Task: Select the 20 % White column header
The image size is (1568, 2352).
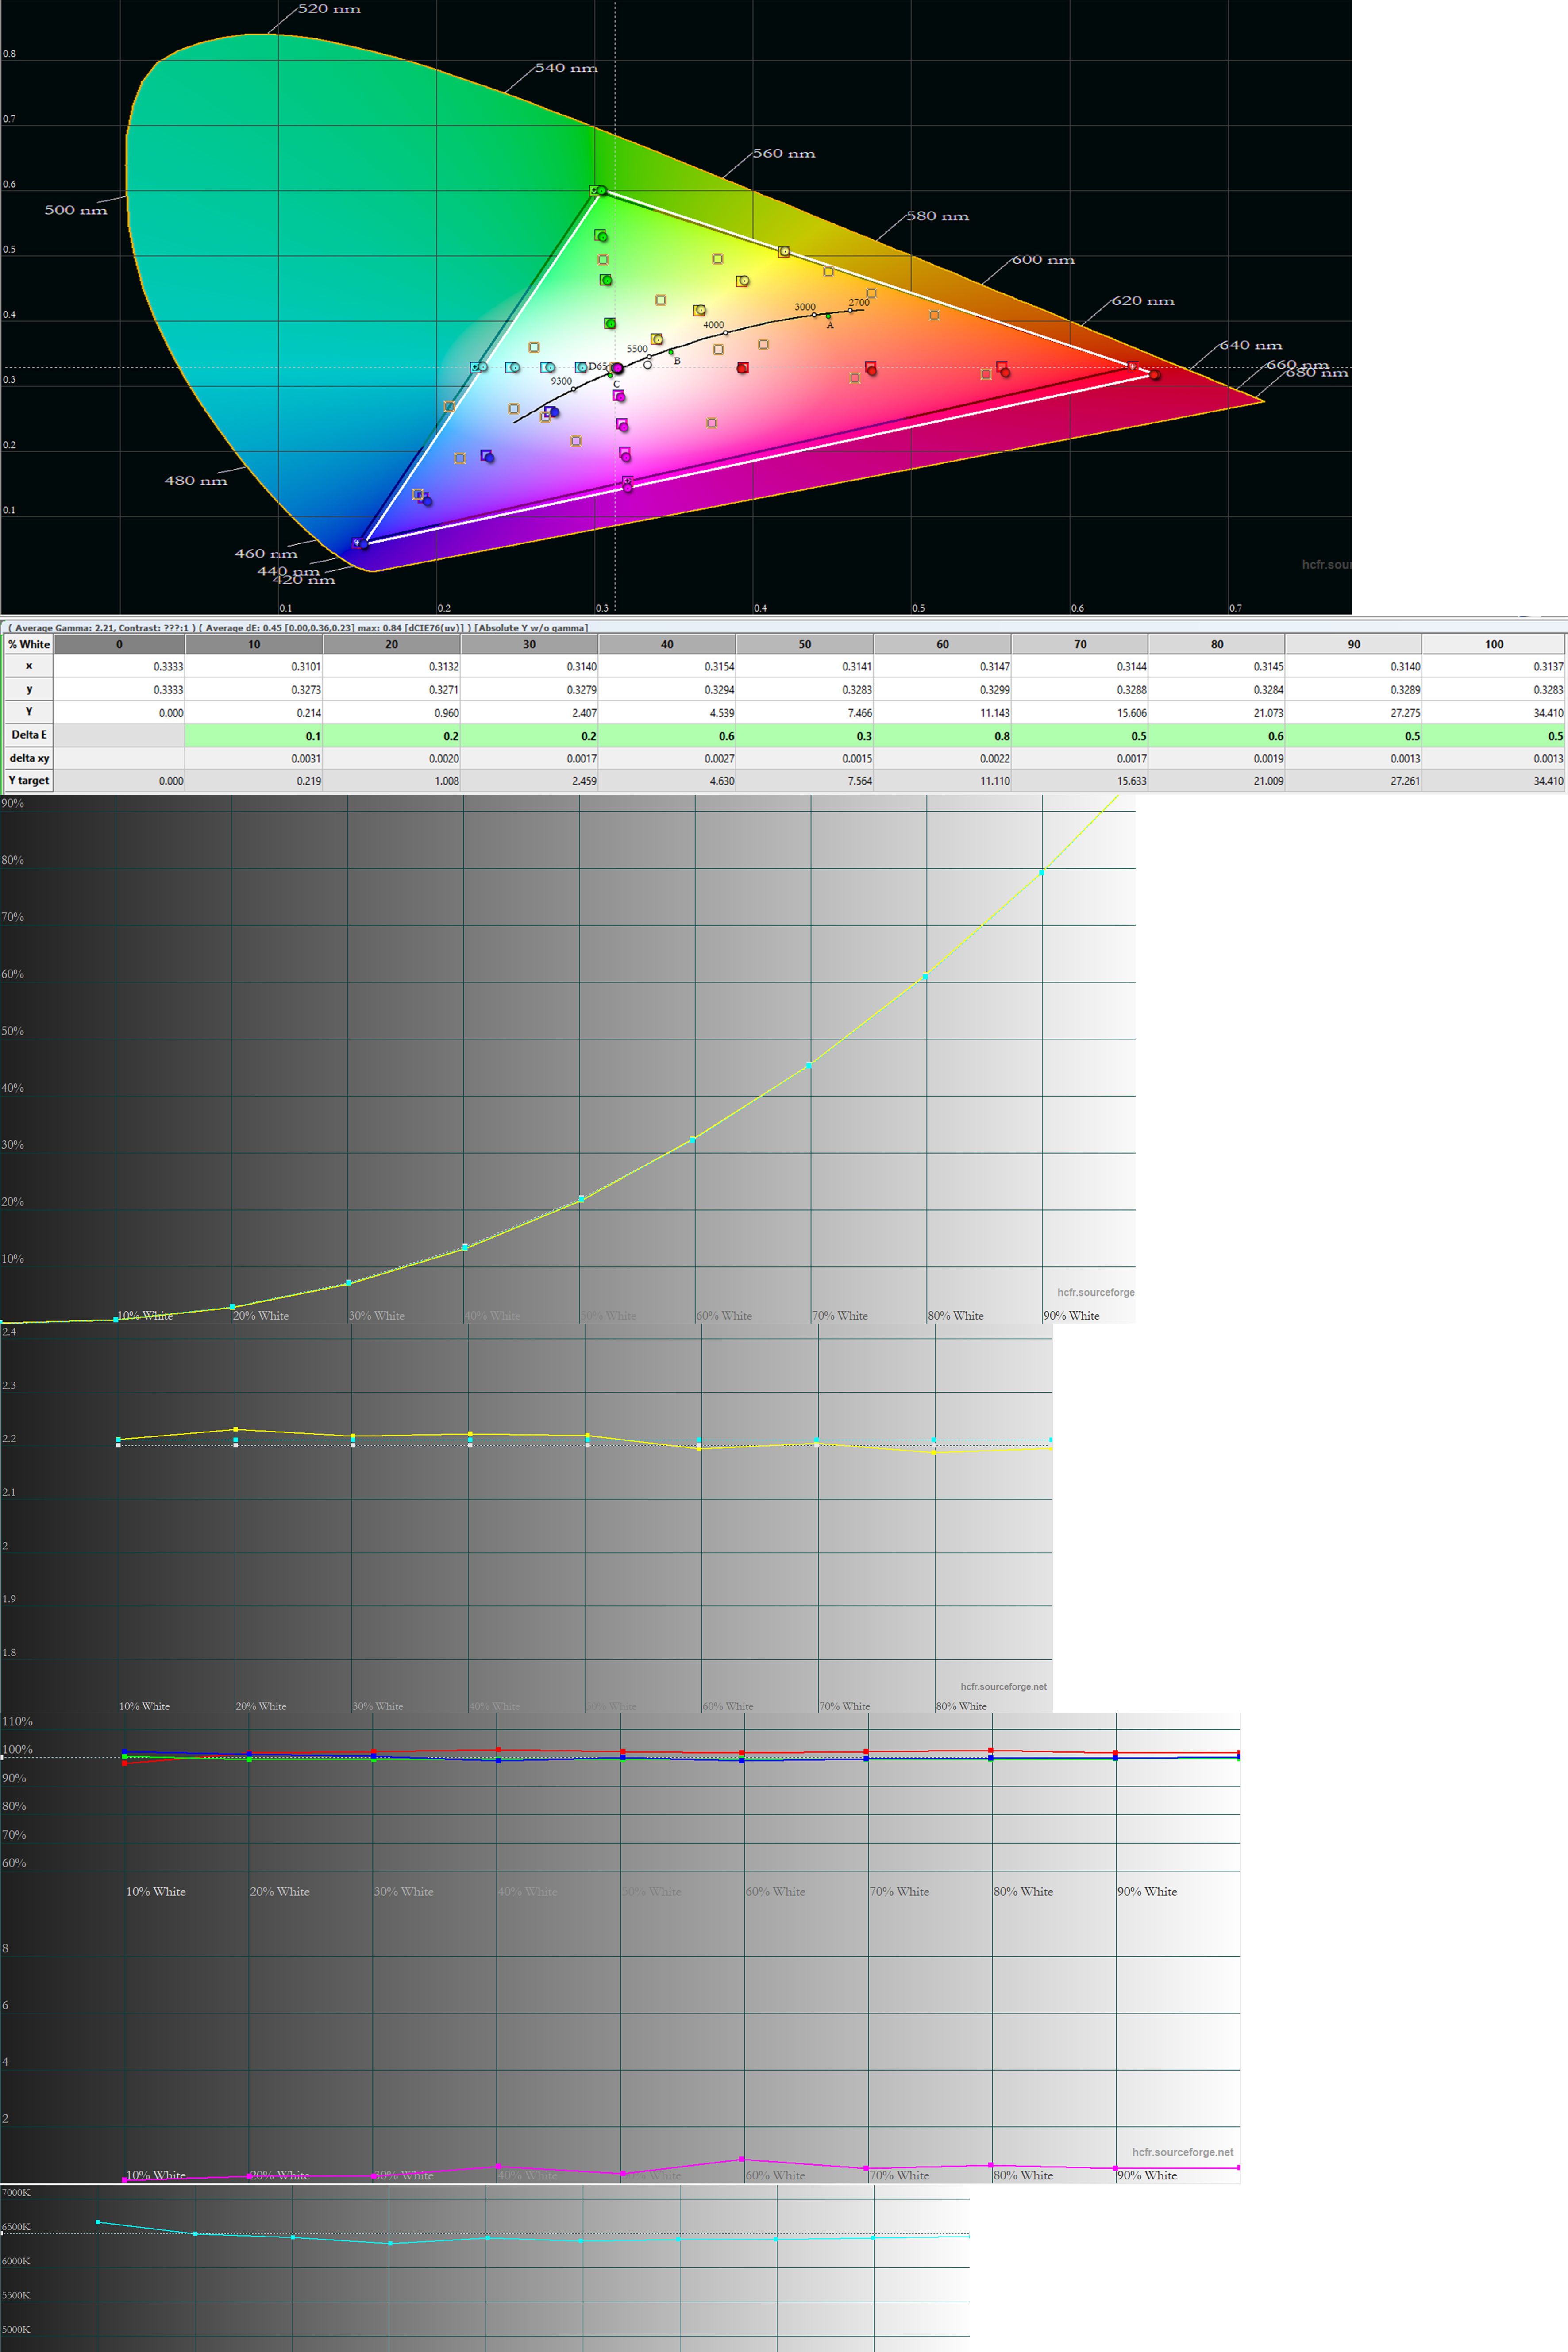Action: pyautogui.click(x=392, y=644)
